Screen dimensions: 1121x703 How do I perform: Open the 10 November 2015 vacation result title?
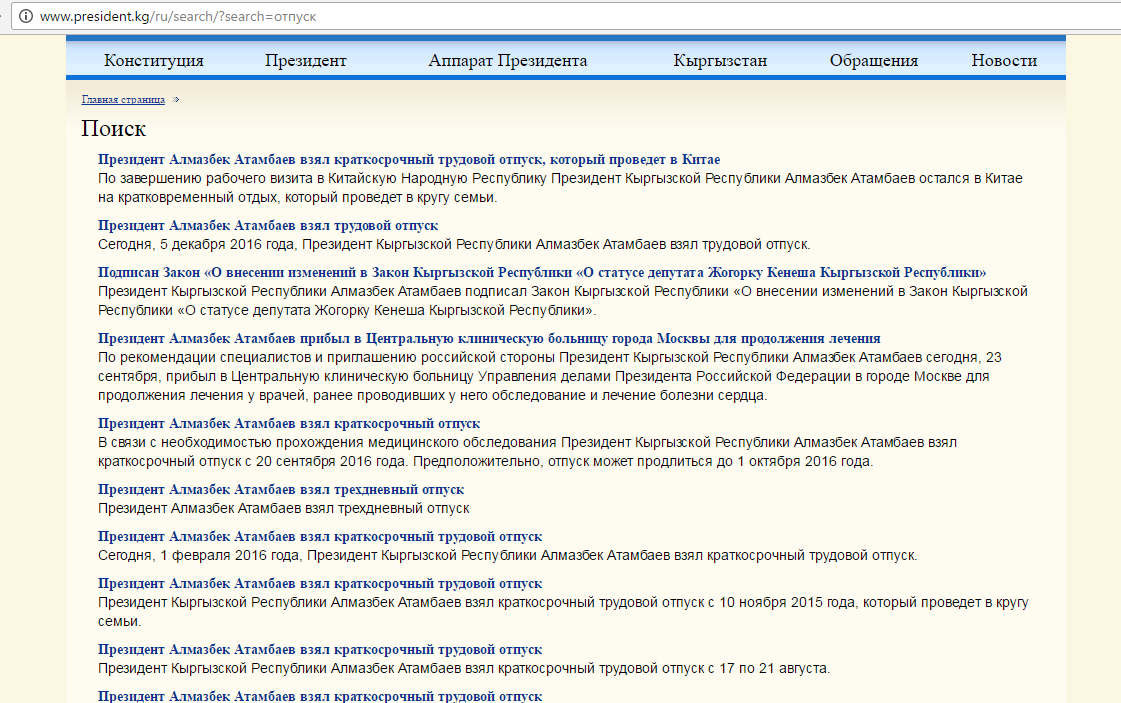tap(319, 584)
